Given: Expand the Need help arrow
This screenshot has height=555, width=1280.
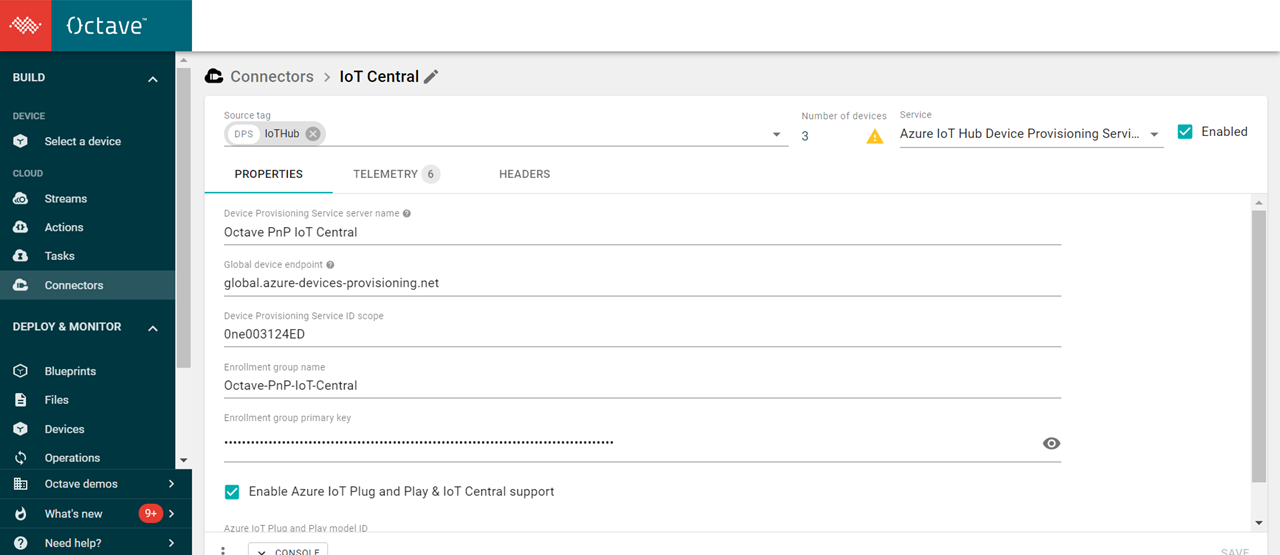Looking at the screenshot, I should [171, 543].
